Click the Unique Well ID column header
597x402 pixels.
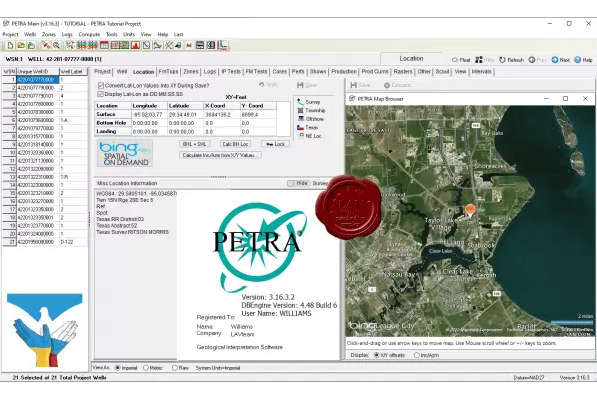tap(38, 72)
